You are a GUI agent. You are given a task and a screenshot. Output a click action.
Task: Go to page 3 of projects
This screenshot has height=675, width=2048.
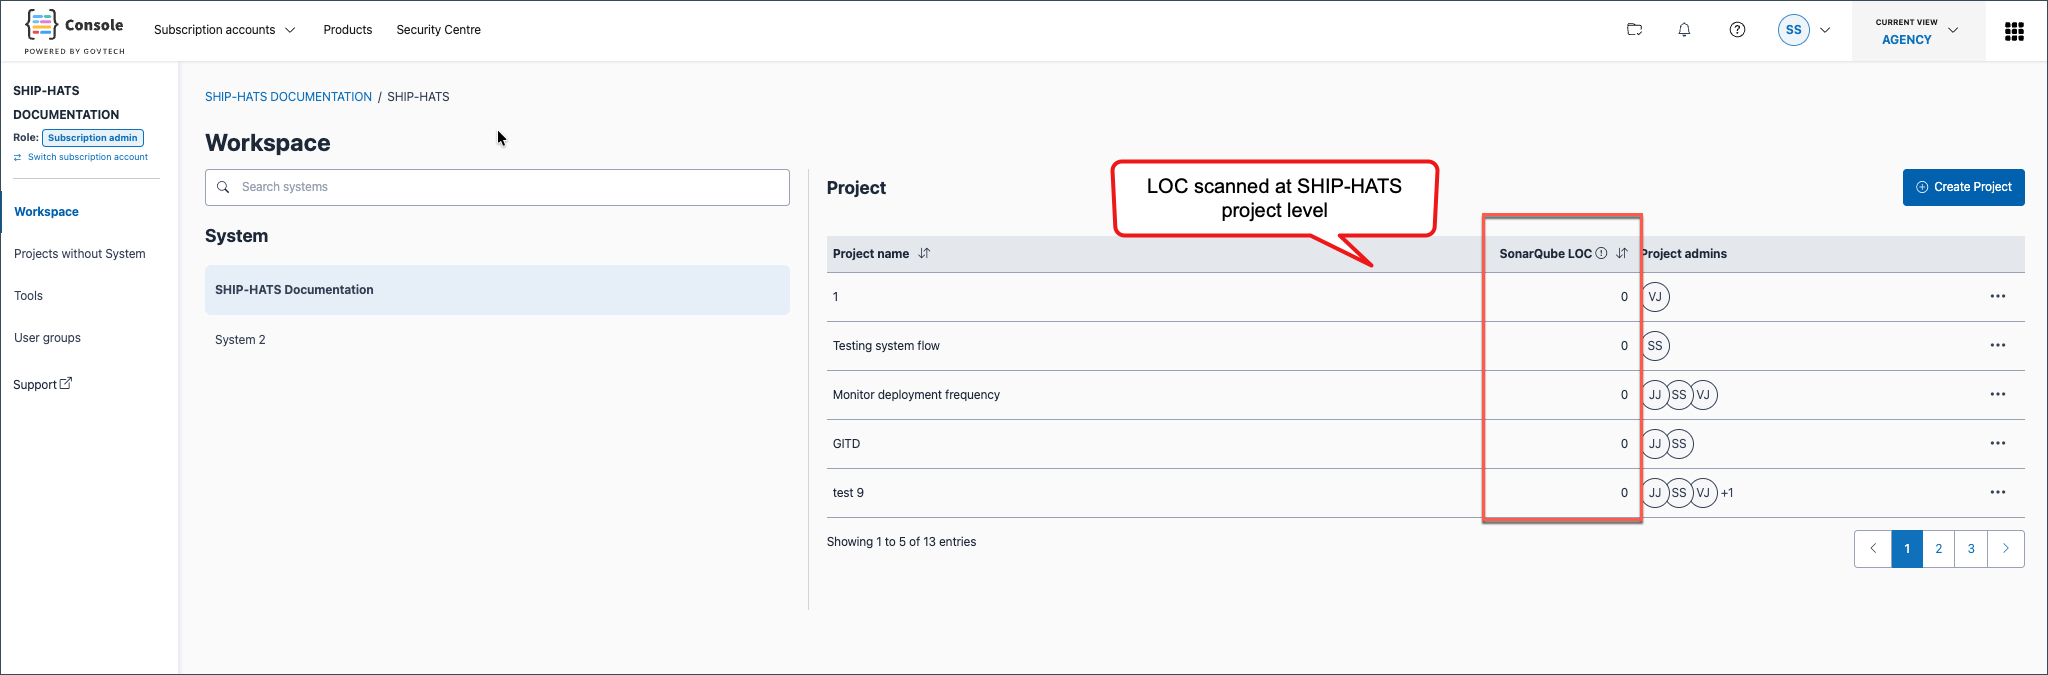[1971, 549]
